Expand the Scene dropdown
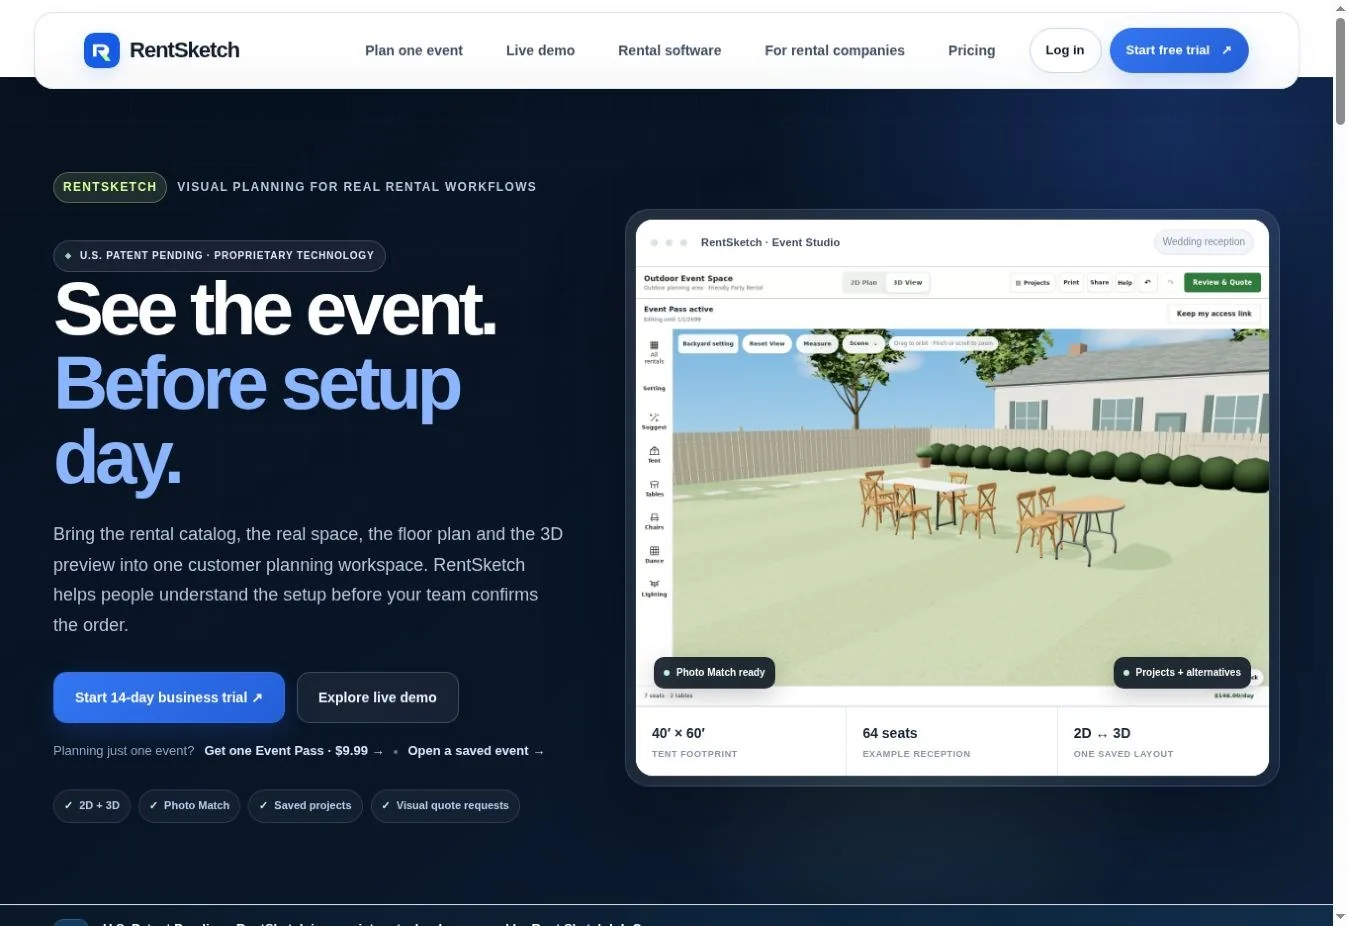1348x926 pixels. tap(863, 343)
